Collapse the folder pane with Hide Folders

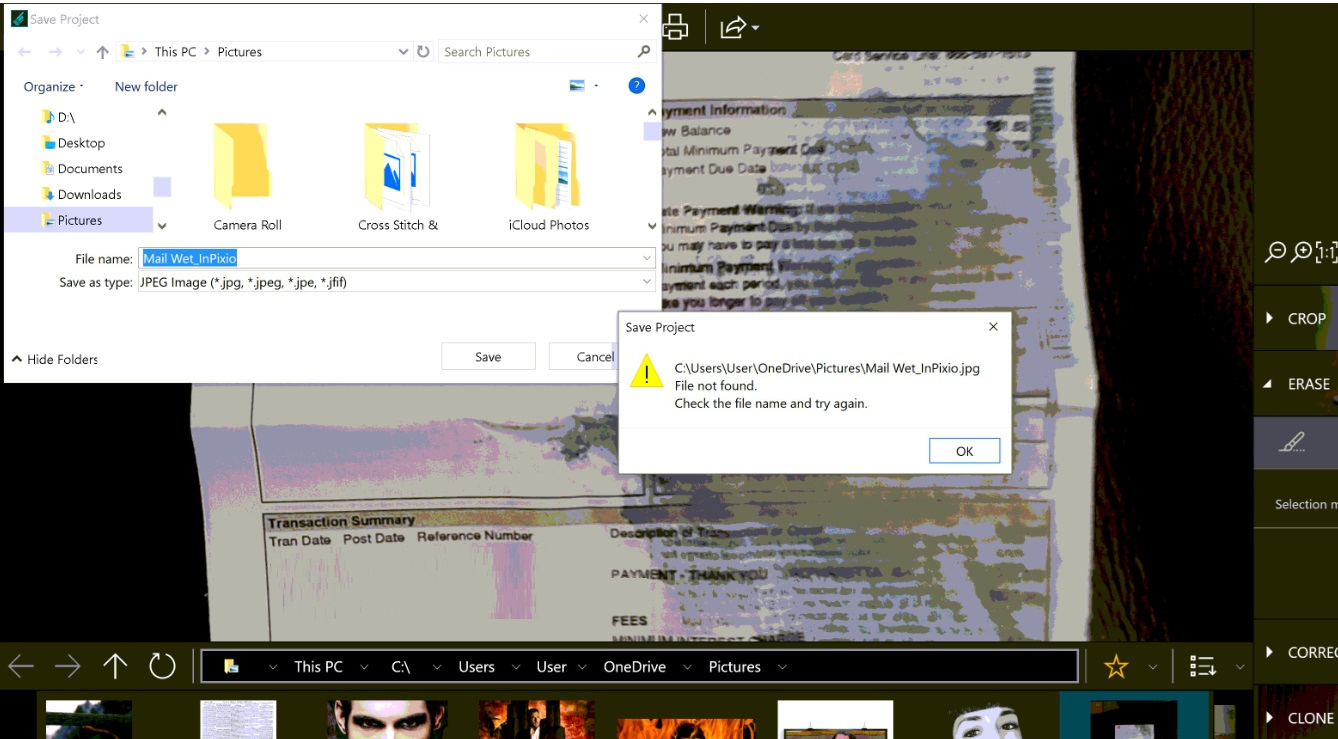click(x=55, y=359)
